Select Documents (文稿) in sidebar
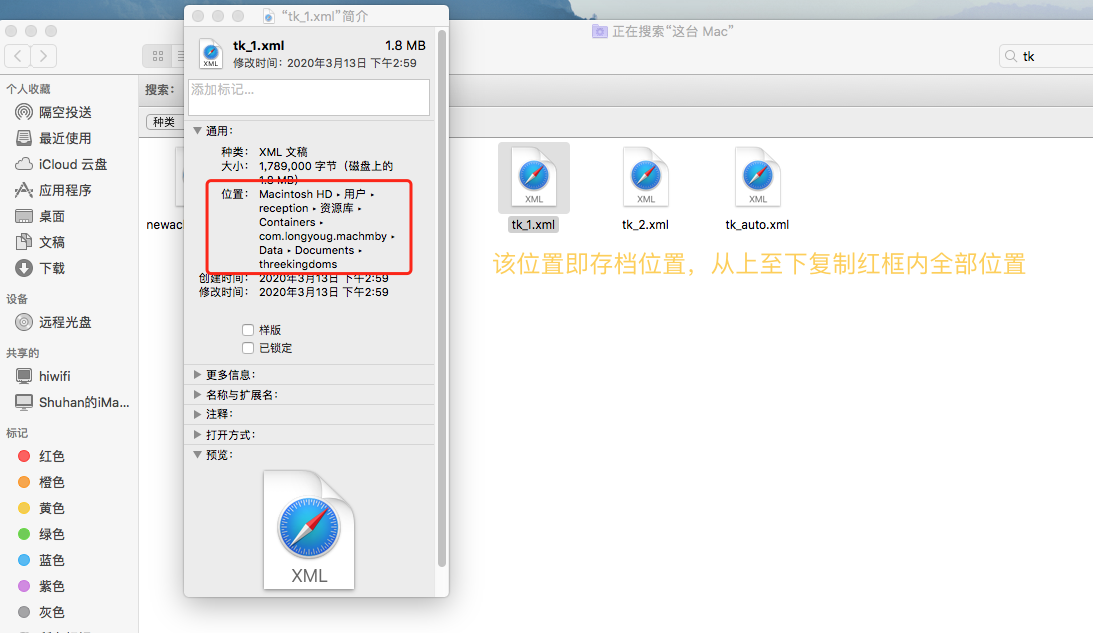Screen dimensions: 1093x633 click(x=40, y=242)
